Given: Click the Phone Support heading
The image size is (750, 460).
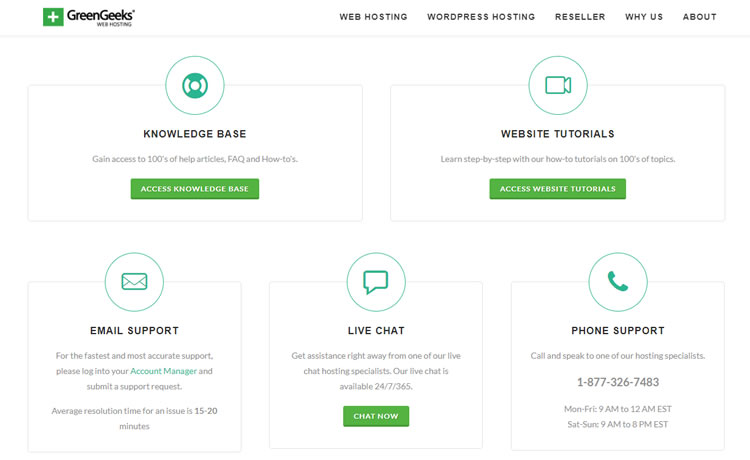Looking at the screenshot, I should [x=618, y=330].
